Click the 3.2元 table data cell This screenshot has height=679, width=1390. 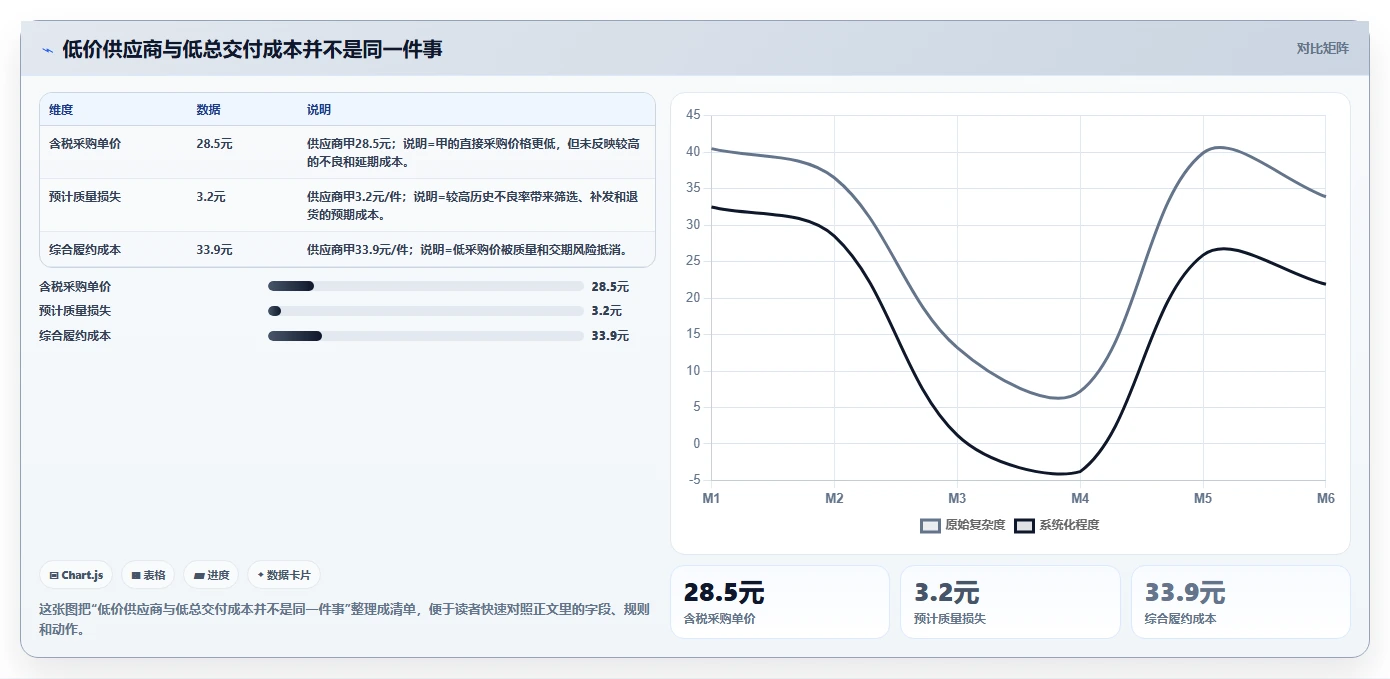211,197
